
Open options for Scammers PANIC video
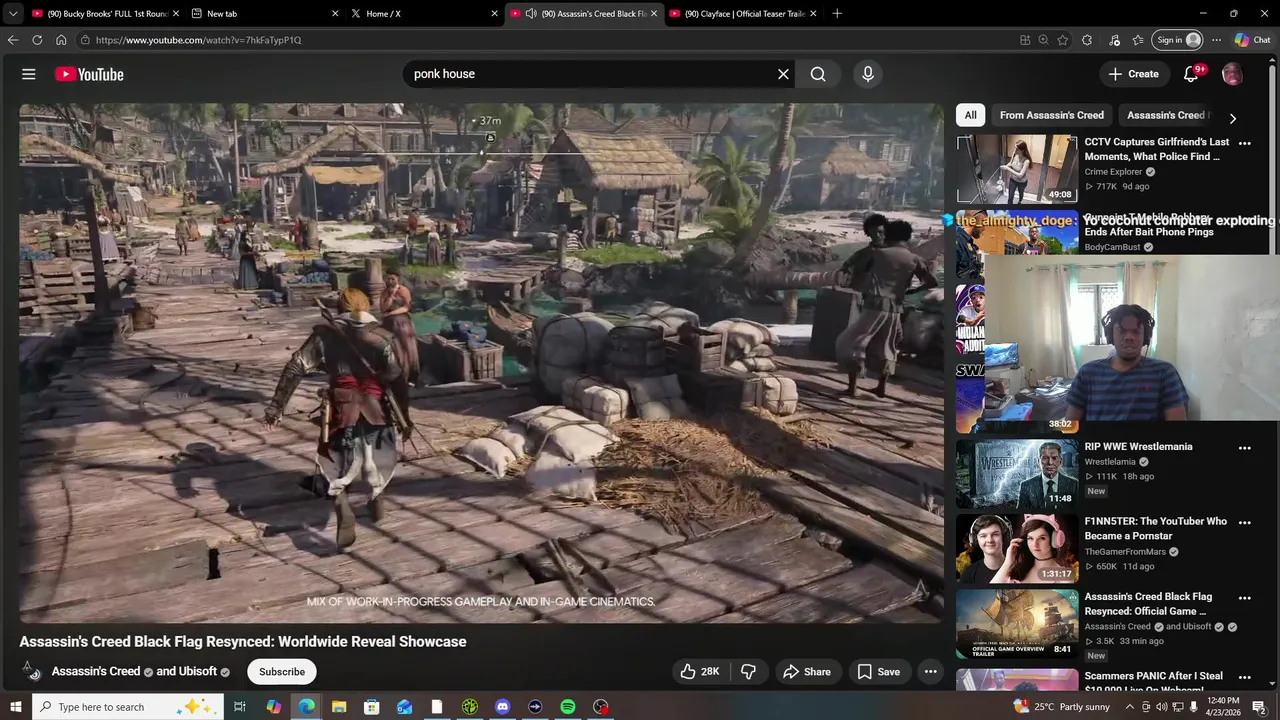[1245, 677]
